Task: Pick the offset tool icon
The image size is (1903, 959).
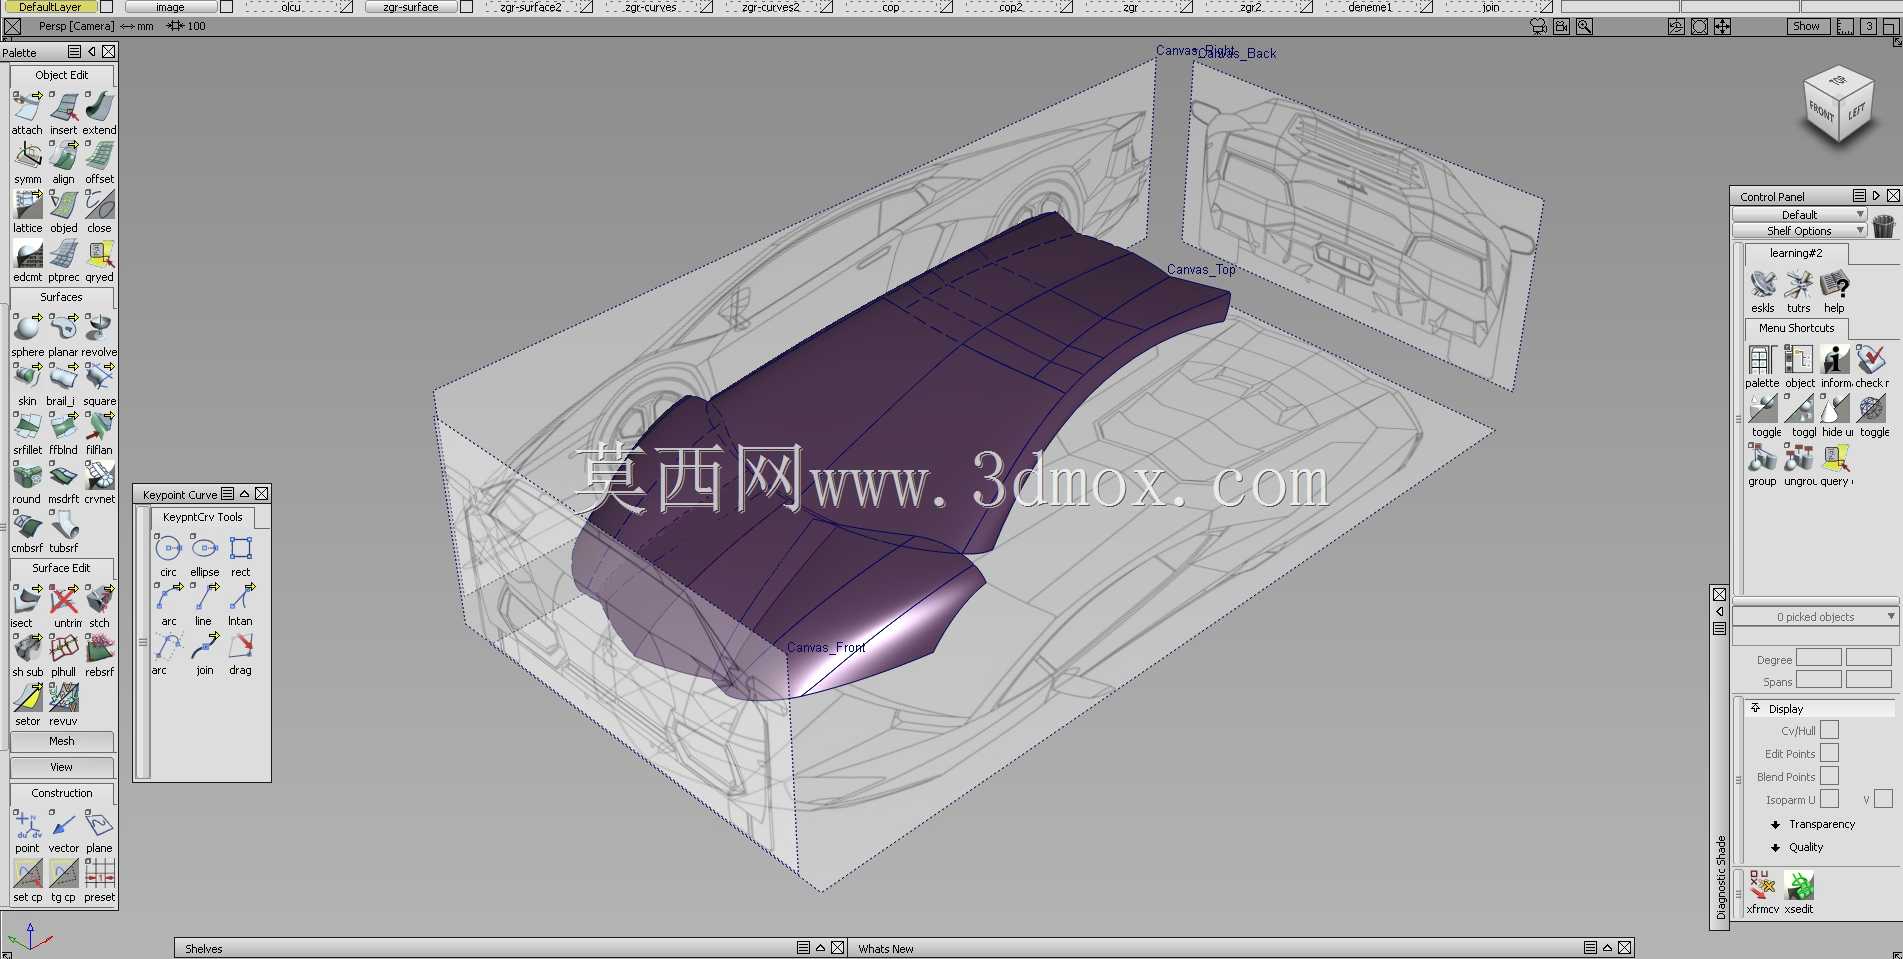Action: 99,157
